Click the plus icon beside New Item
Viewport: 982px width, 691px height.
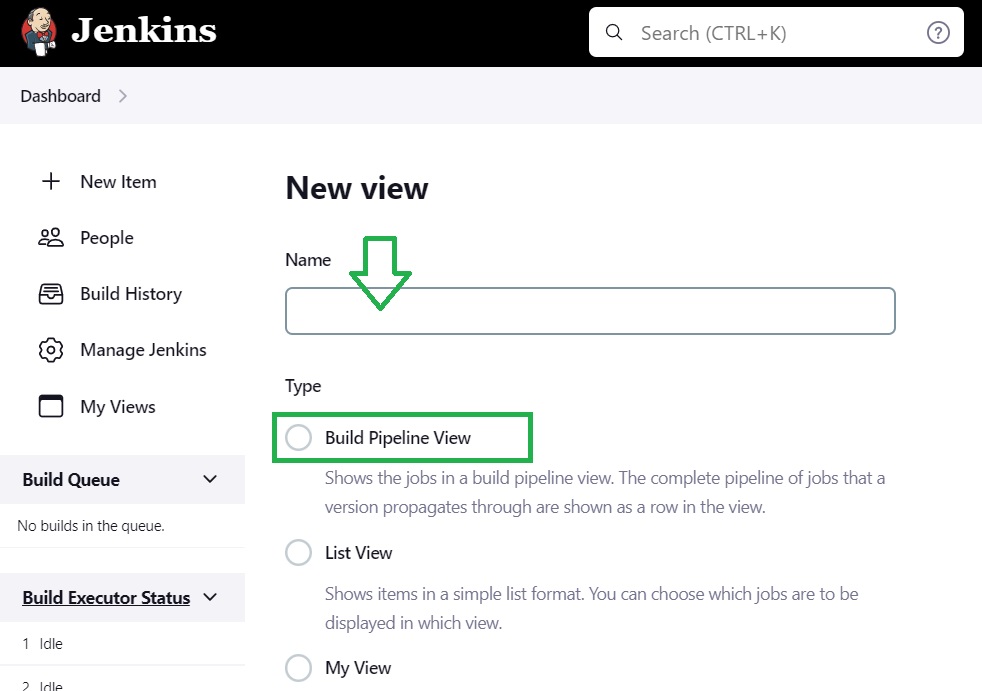[51, 182]
